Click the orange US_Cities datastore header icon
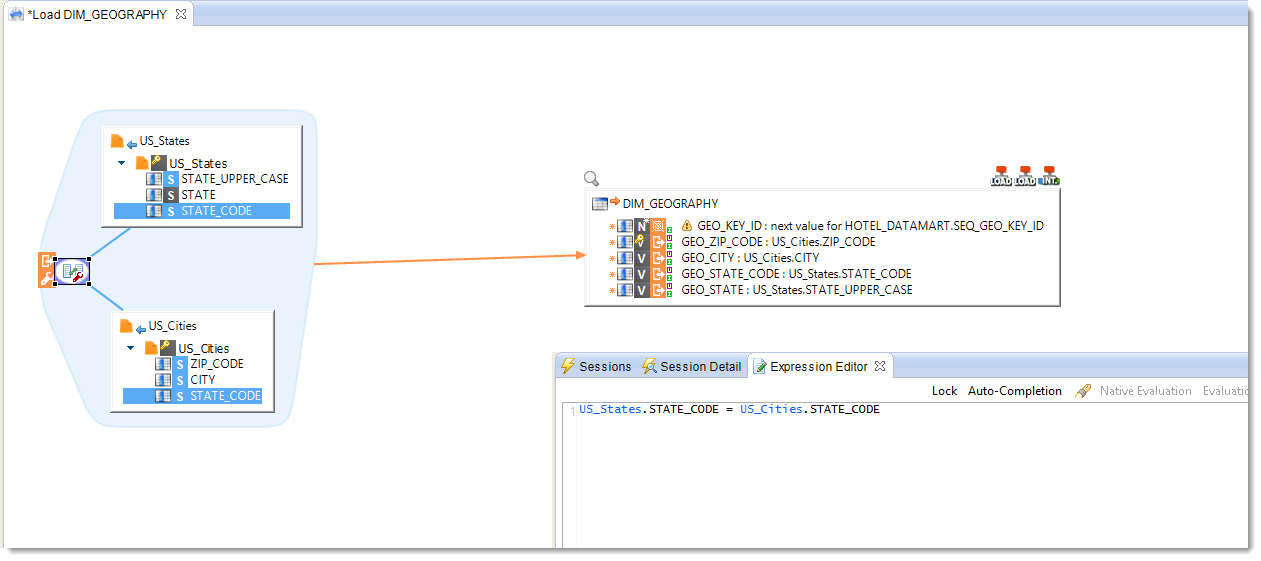This screenshot has height=561, width=1261. [x=126, y=326]
